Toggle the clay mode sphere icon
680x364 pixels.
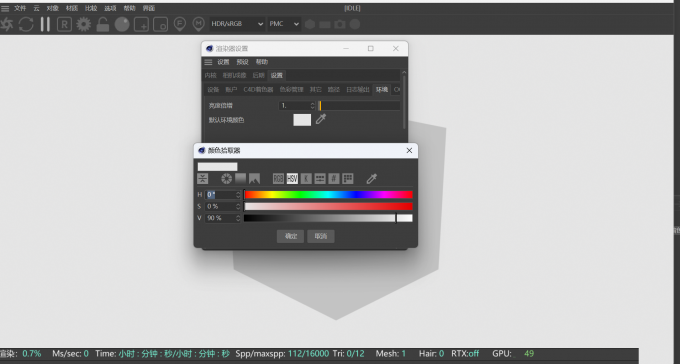pos(122,24)
